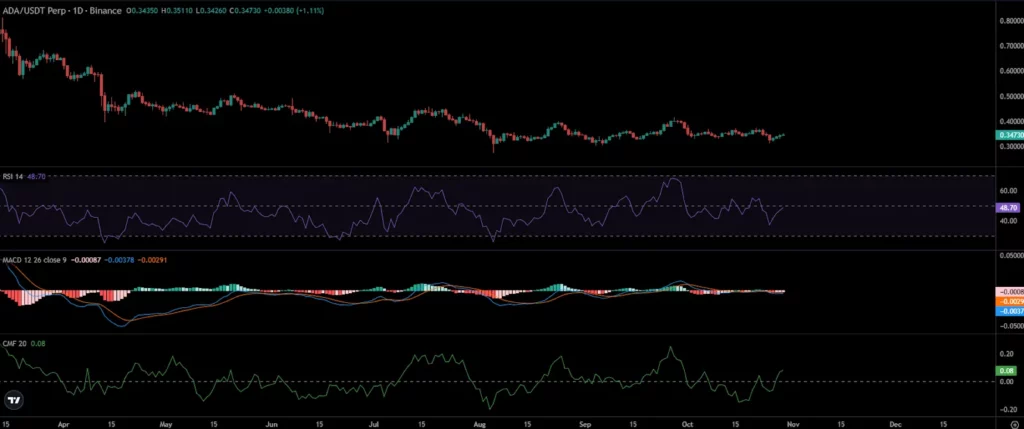Screen dimensions: 1024x429
Task: Click the 0.60000 price scale label
Action: click(1011, 71)
